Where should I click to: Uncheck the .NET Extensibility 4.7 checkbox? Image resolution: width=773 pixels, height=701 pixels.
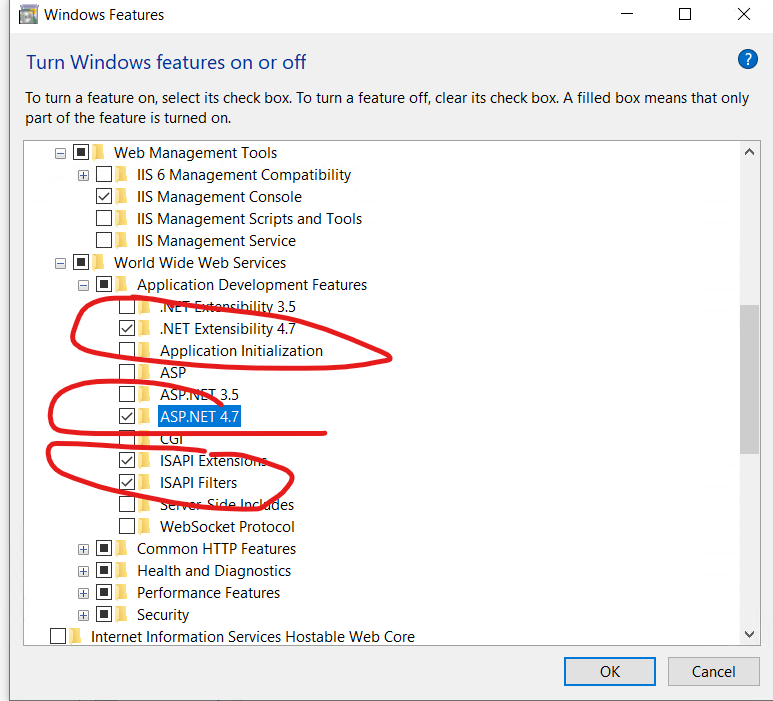[x=127, y=328]
